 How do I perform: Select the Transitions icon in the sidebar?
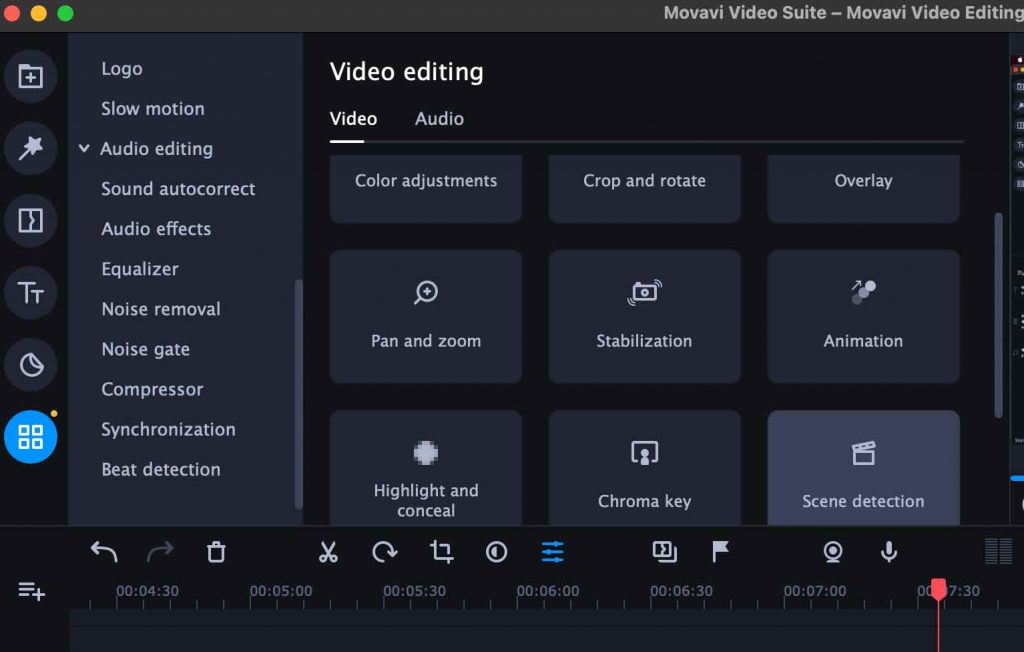pyautogui.click(x=31, y=221)
